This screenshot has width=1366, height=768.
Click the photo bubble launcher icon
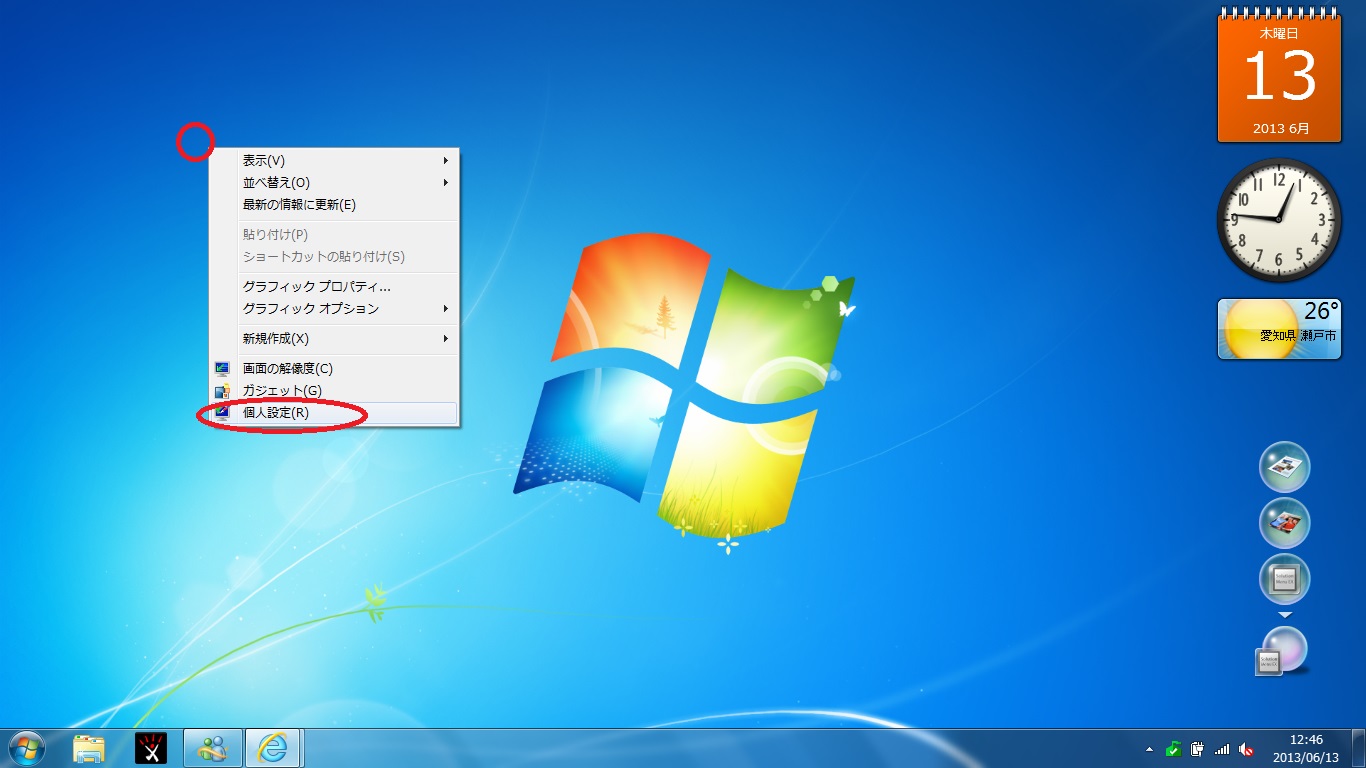(1284, 523)
